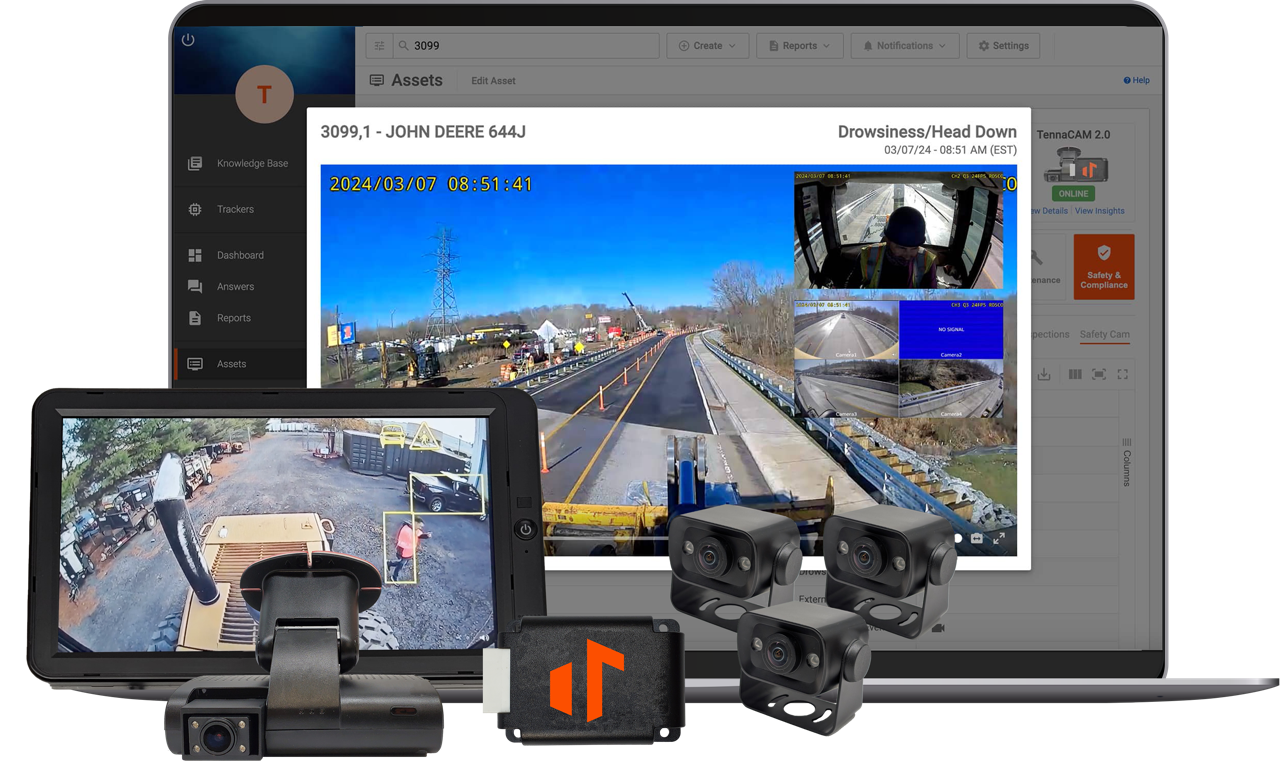1280x766 pixels.
Task: Open Settings from the top bar
Action: [x=1003, y=46]
